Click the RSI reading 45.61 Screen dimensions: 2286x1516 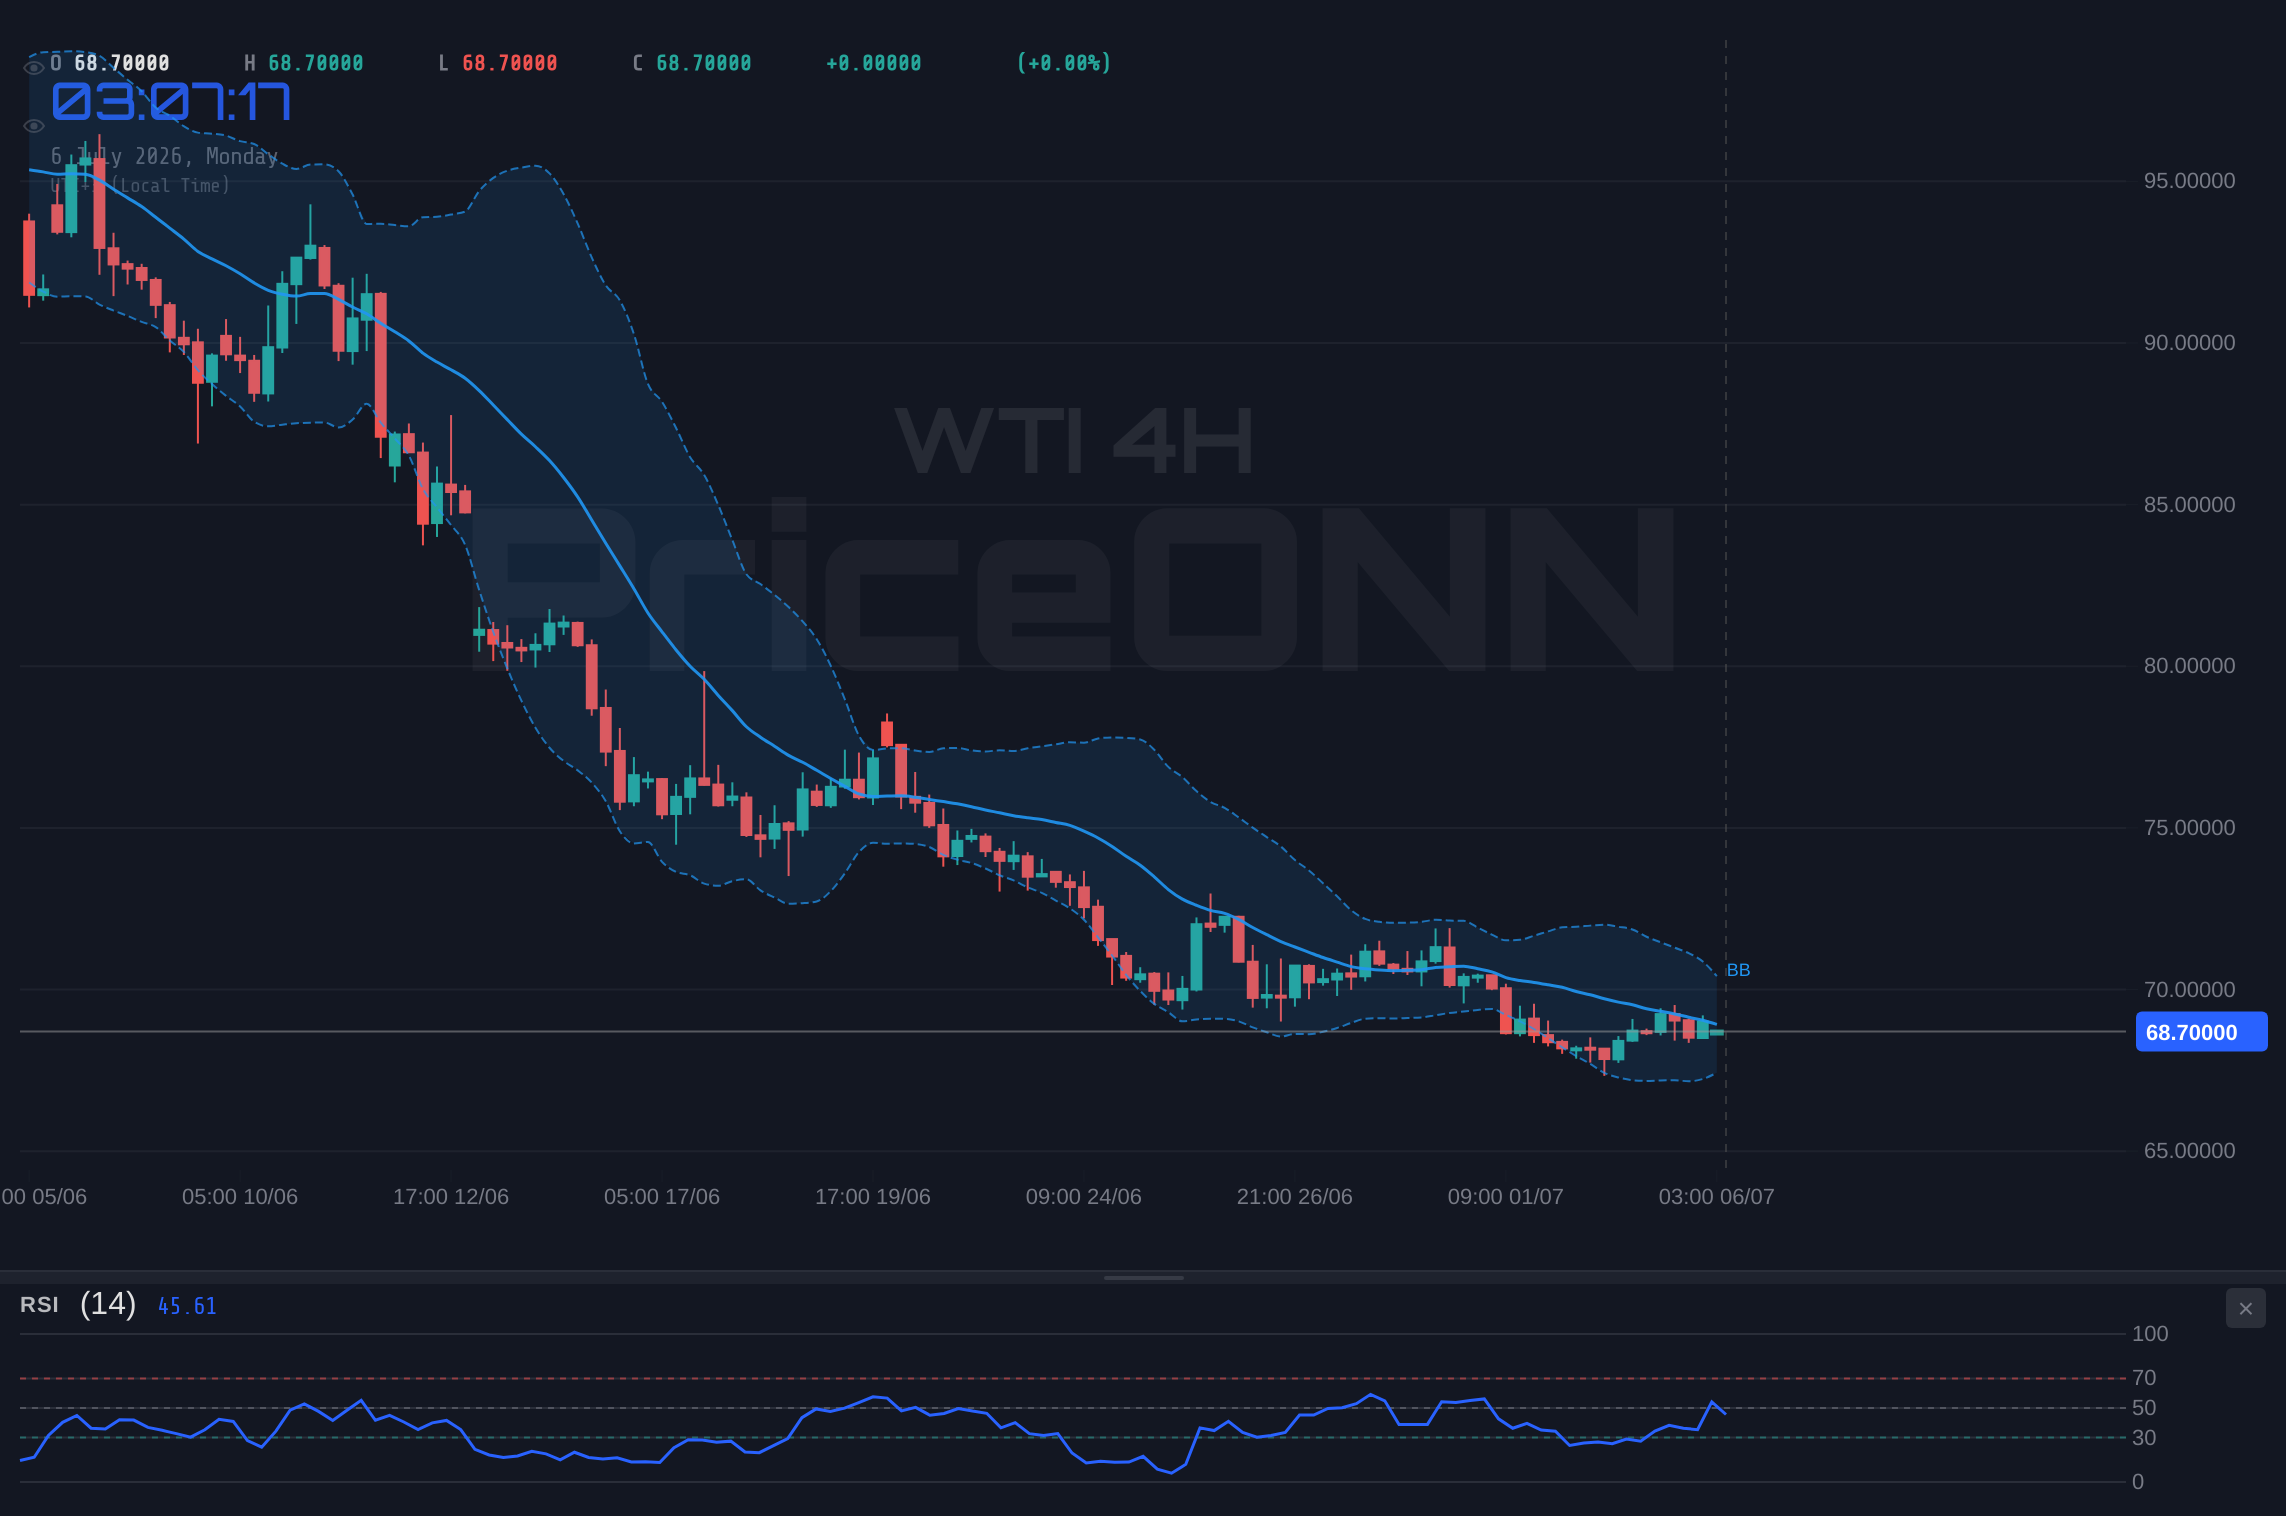point(187,1306)
